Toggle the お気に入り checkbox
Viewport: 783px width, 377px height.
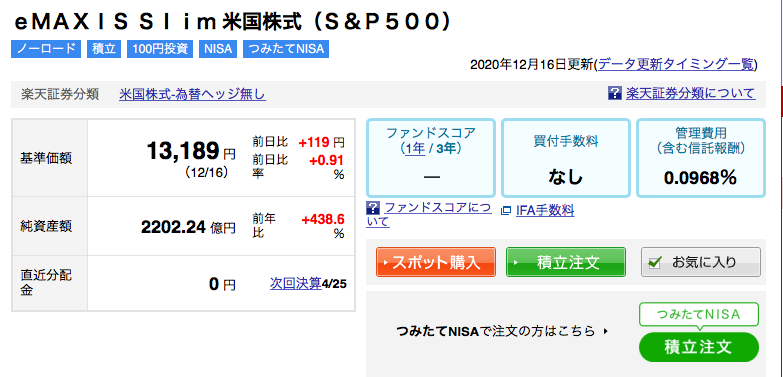(654, 262)
